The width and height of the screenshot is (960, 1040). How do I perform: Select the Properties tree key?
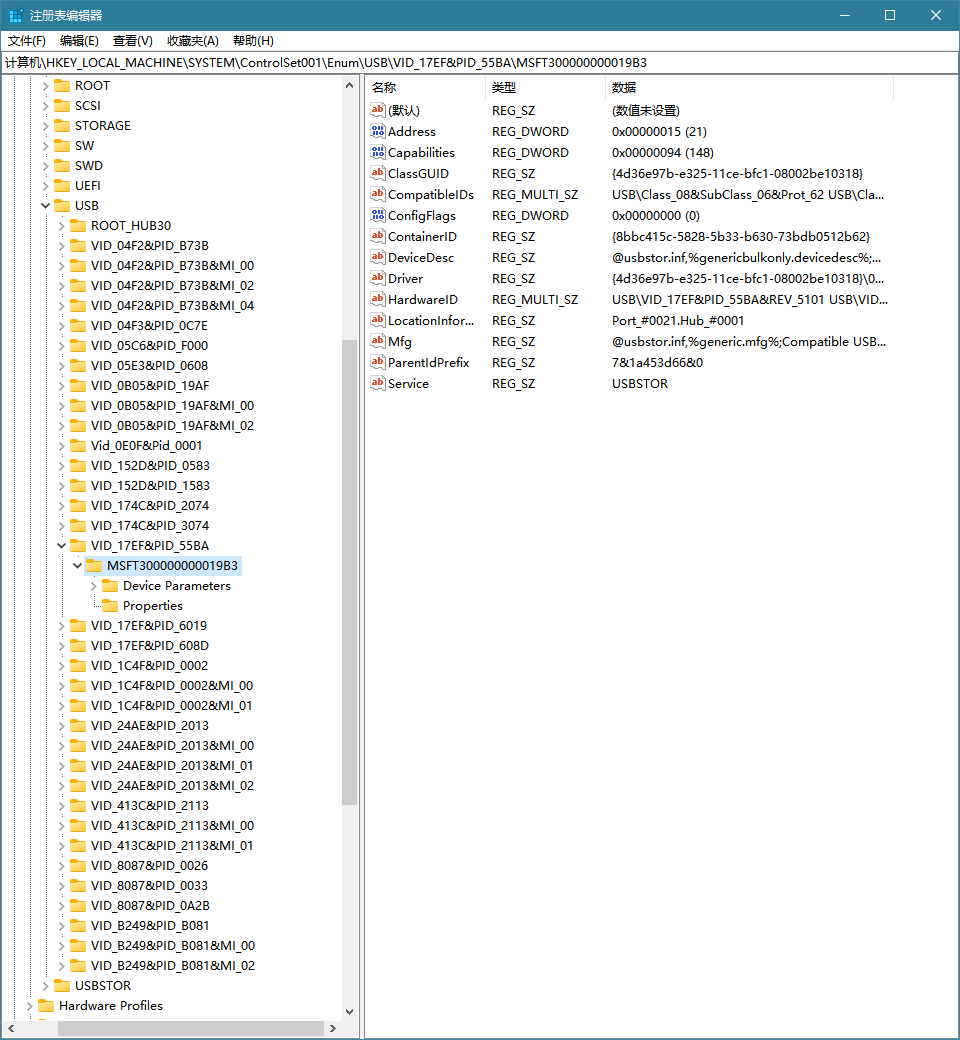[152, 605]
